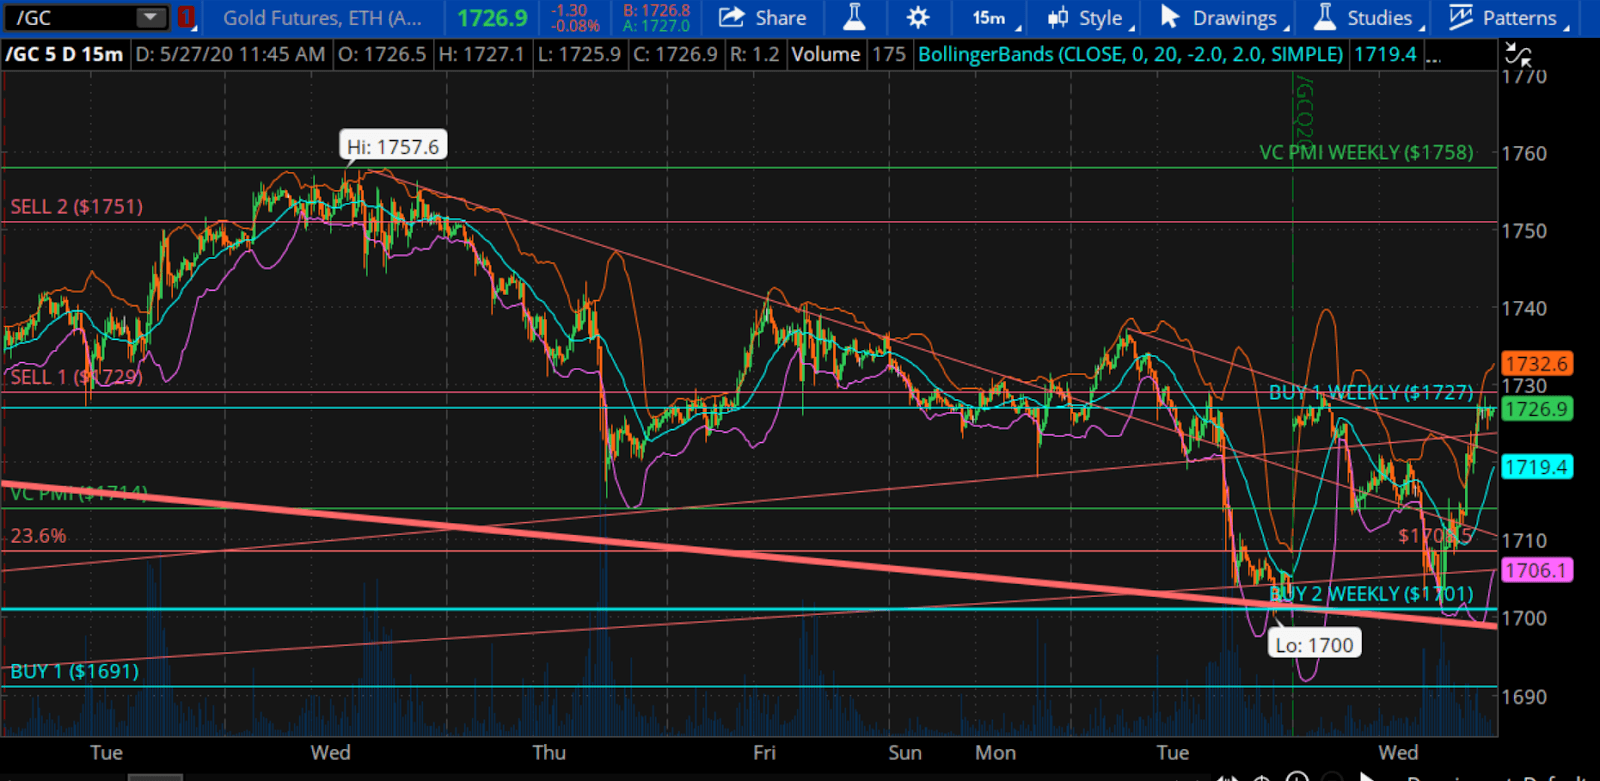Select the Hi: 1757.6 price bubble
This screenshot has height=781, width=1600.
point(393,147)
